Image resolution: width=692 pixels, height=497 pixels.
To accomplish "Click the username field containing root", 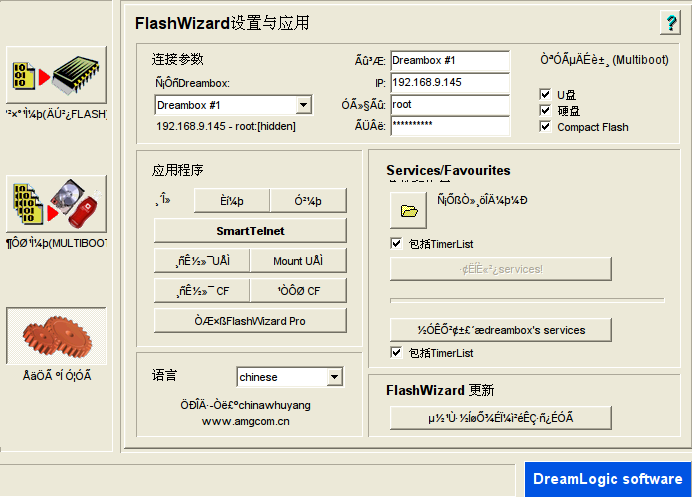I will point(450,105).
